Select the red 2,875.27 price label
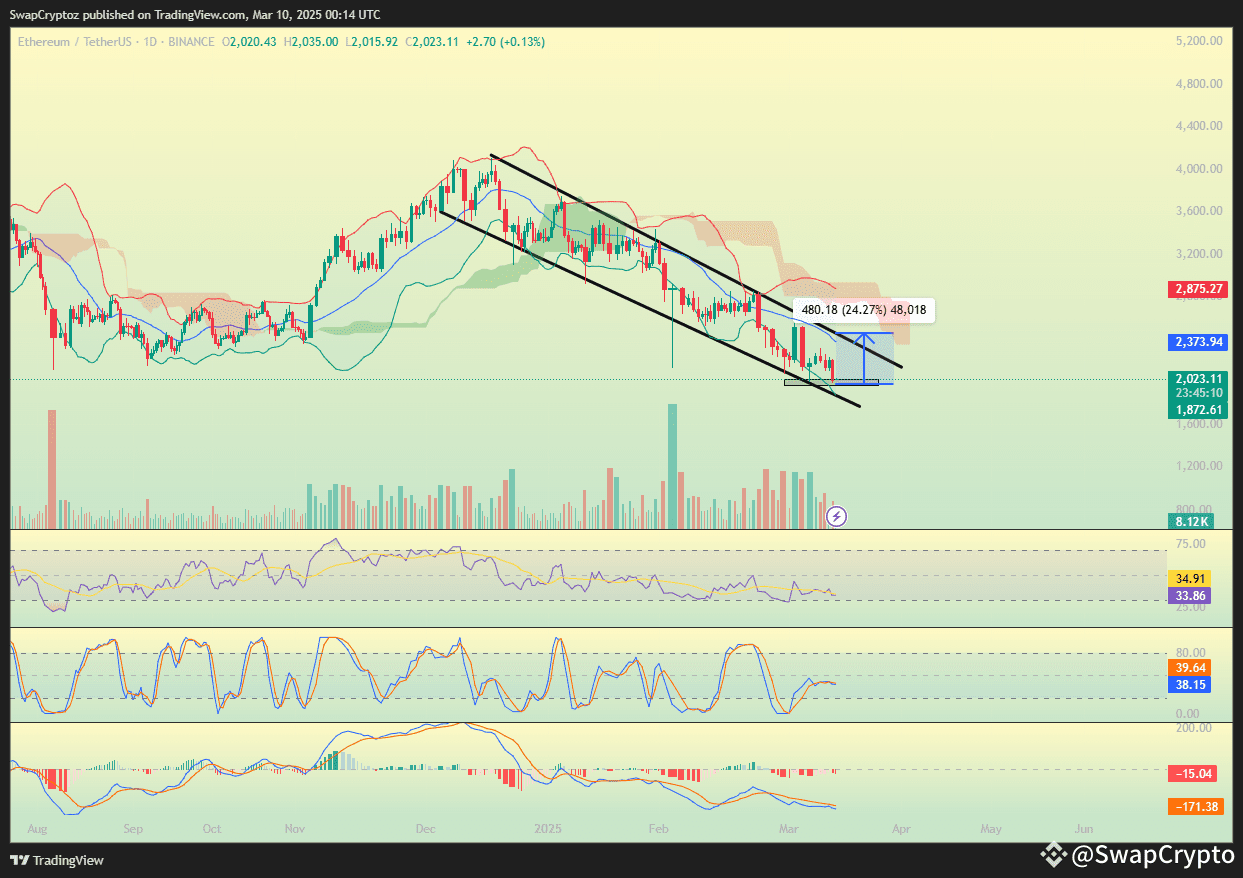Viewport: 1243px width, 878px height. click(x=1196, y=288)
